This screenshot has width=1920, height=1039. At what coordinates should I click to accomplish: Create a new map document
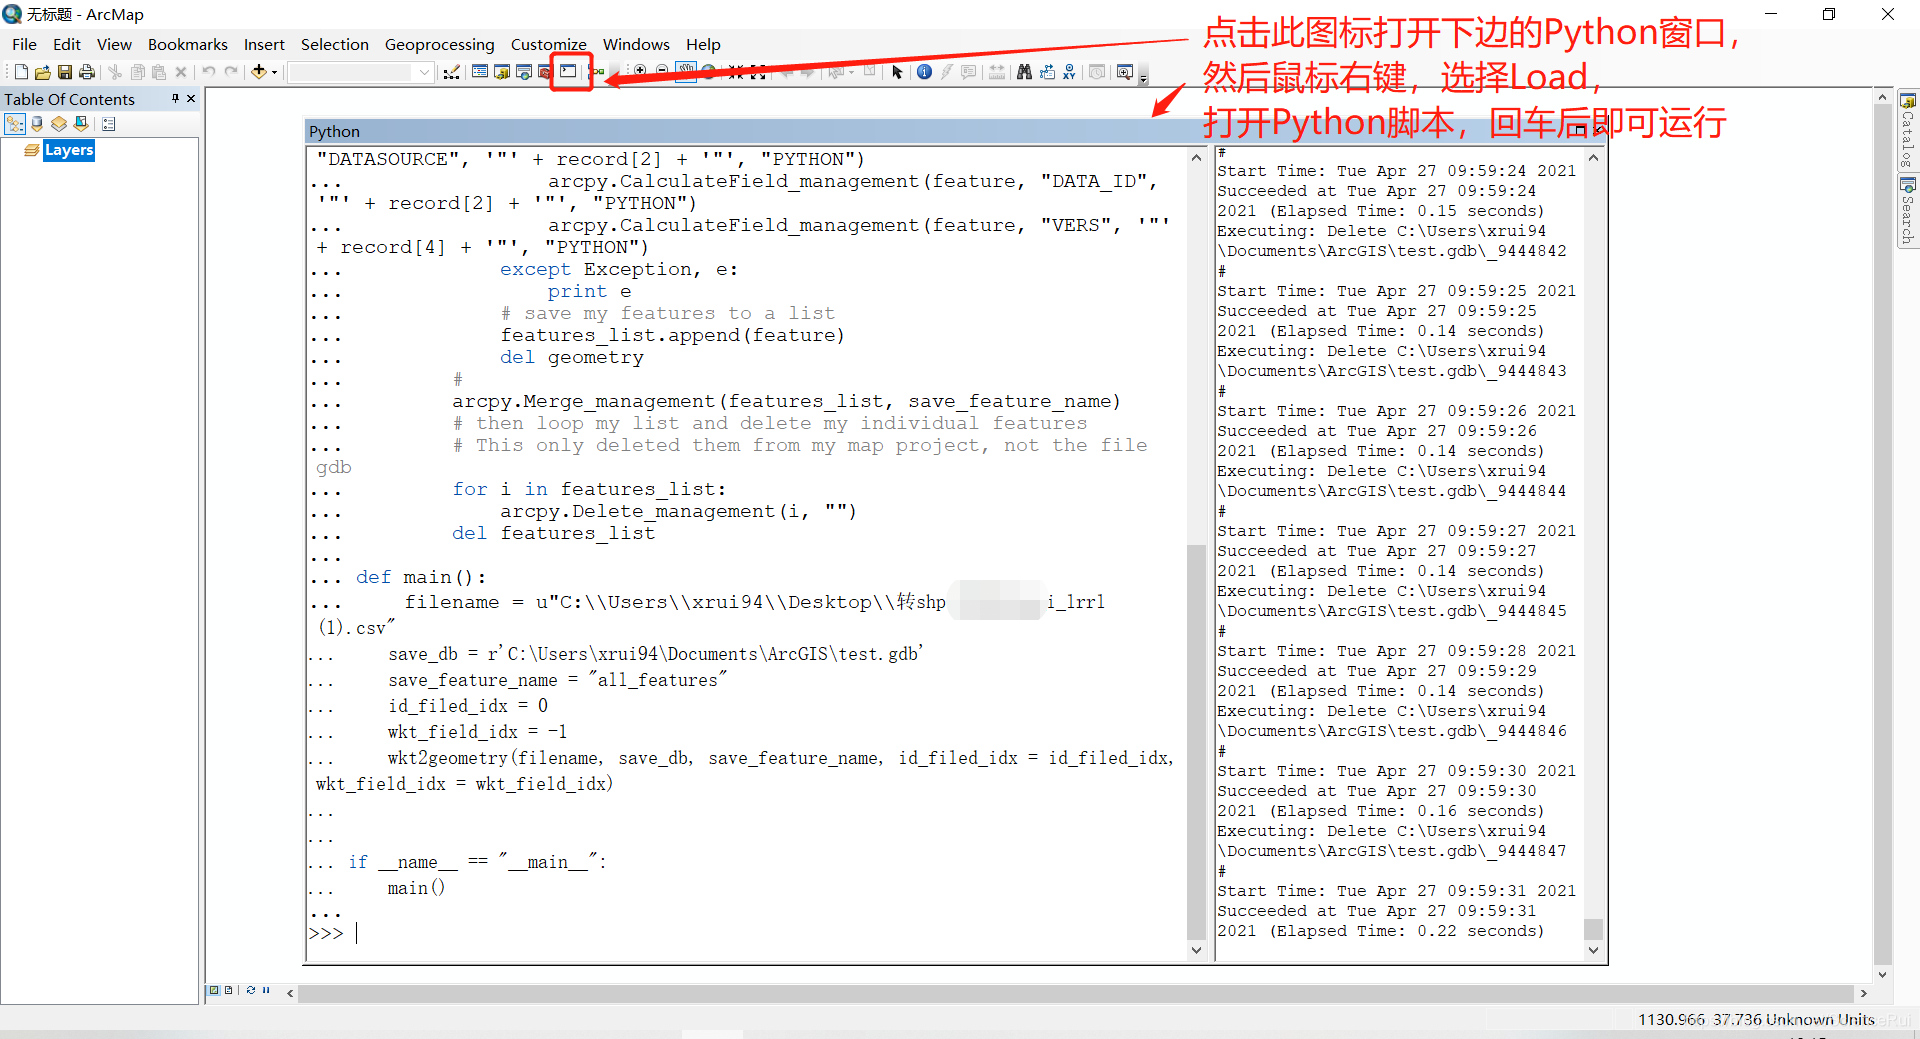click(x=21, y=72)
